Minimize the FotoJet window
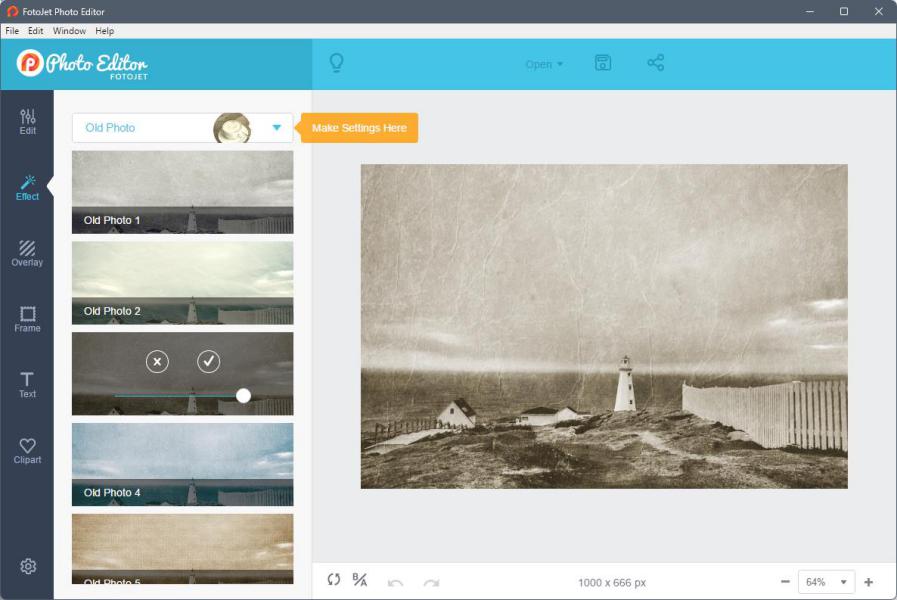 coord(809,11)
